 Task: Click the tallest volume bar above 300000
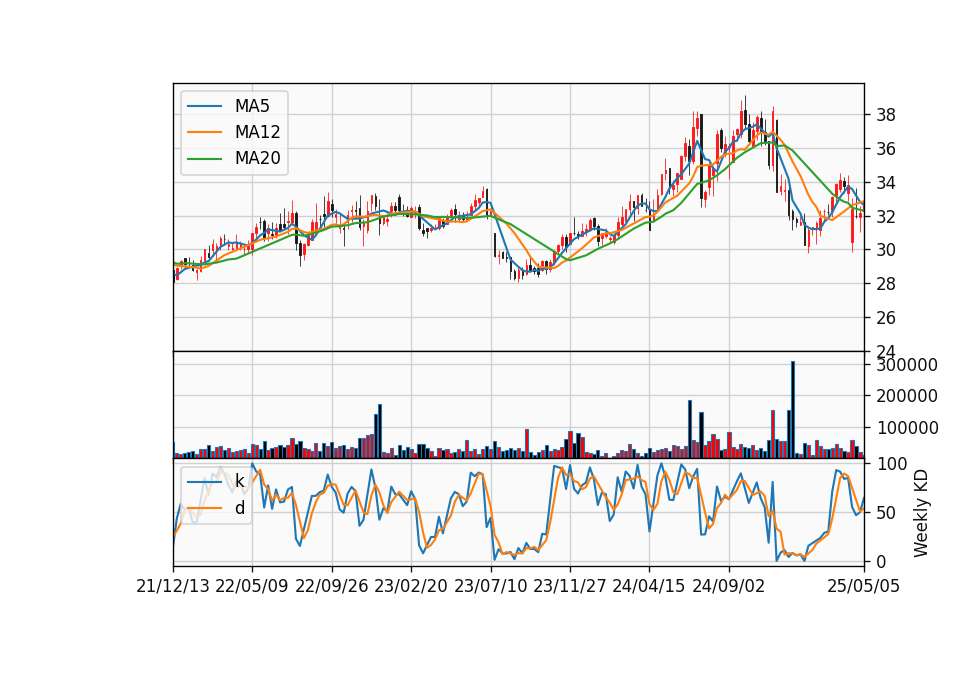pyautogui.click(x=793, y=410)
